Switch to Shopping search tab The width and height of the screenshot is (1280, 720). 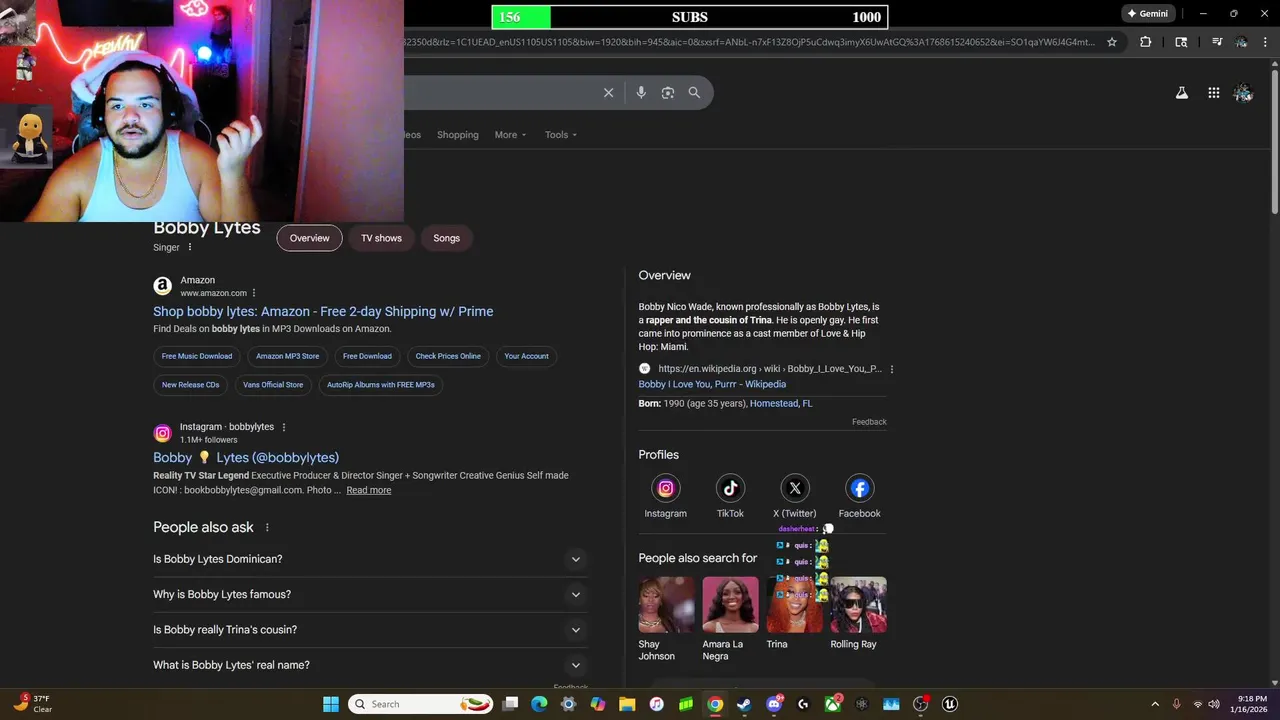[458, 135]
